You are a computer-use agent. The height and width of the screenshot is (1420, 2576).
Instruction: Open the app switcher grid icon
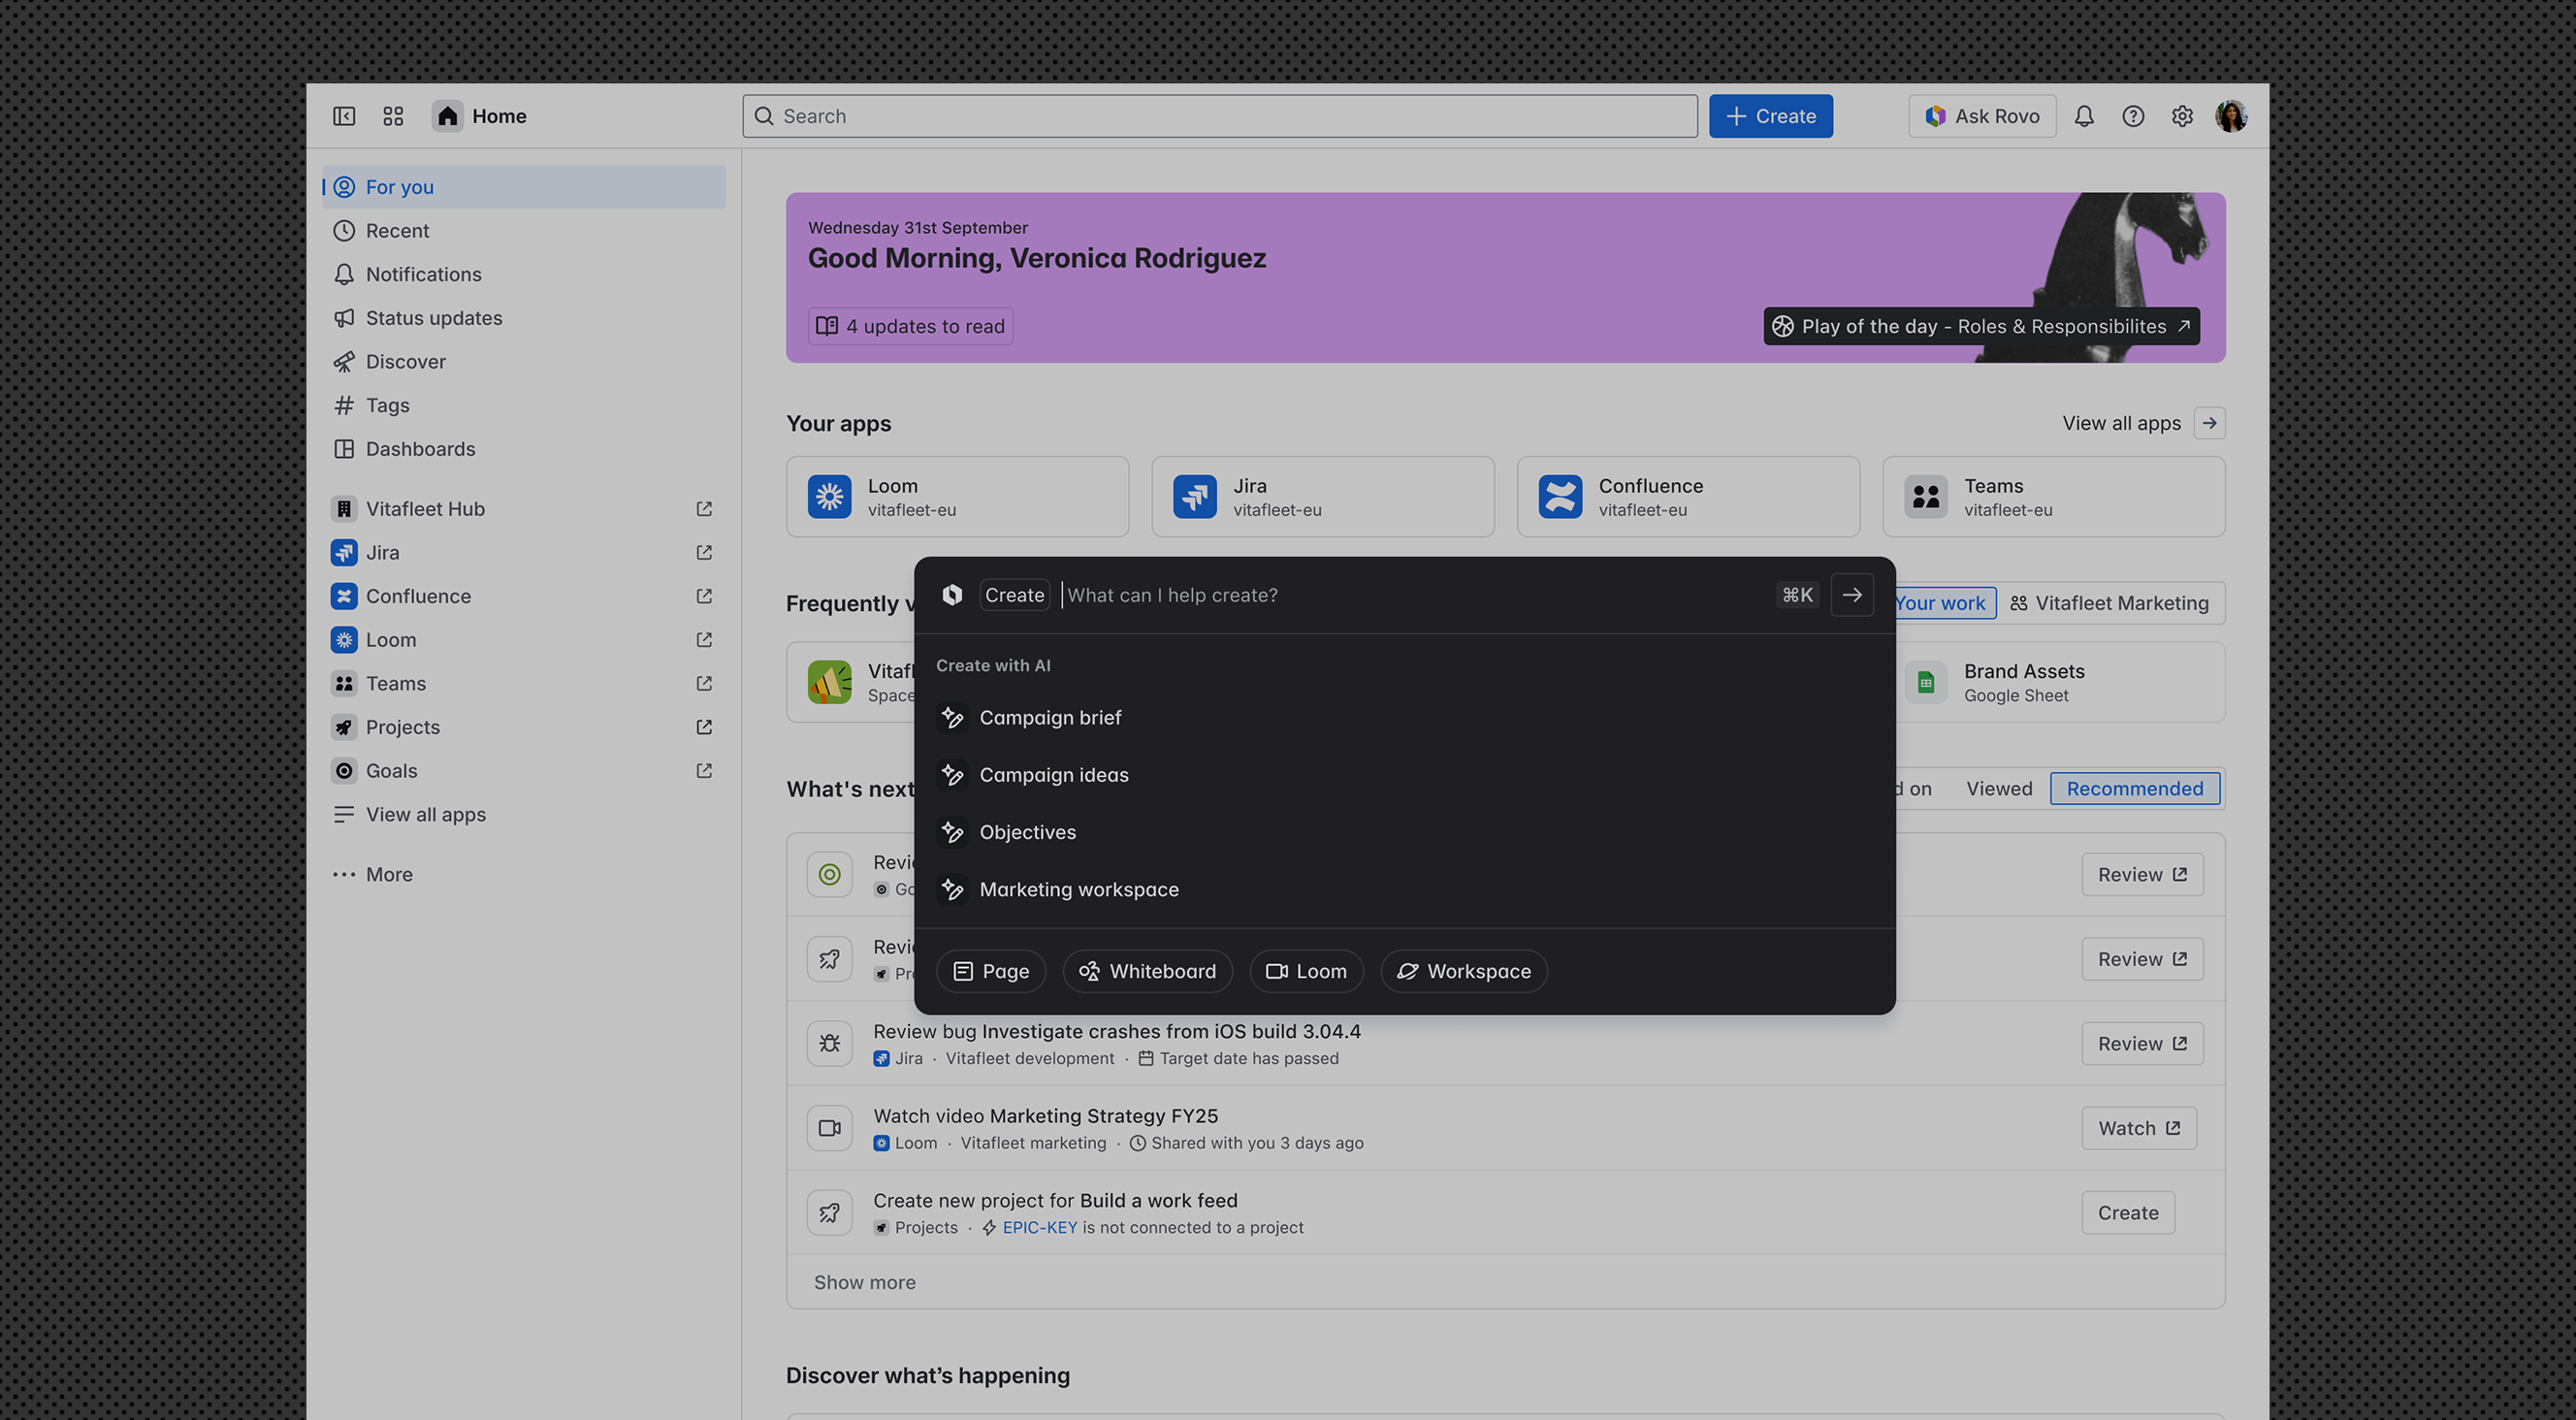pos(393,116)
